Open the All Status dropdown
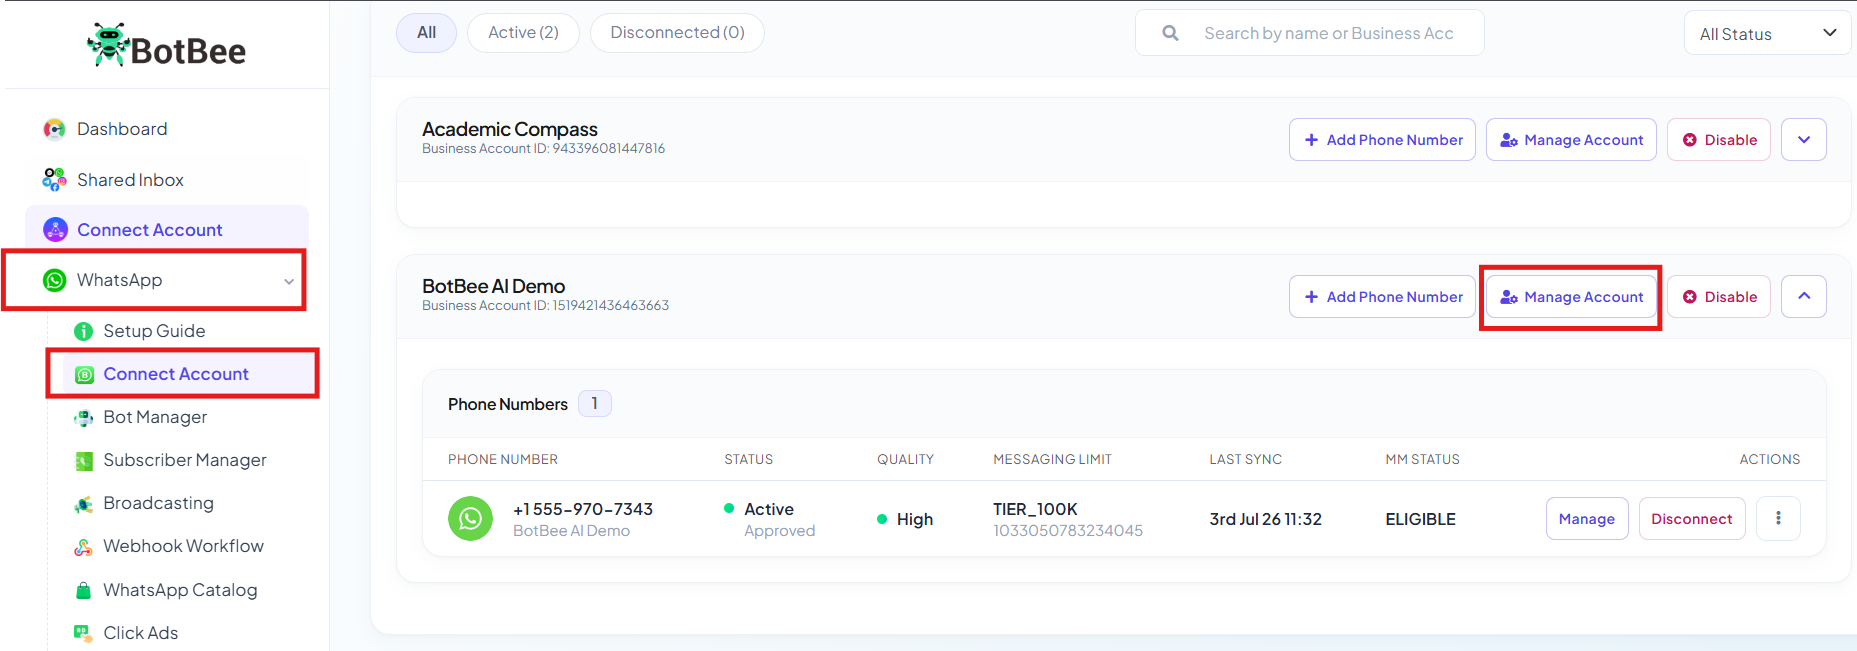 1767,33
